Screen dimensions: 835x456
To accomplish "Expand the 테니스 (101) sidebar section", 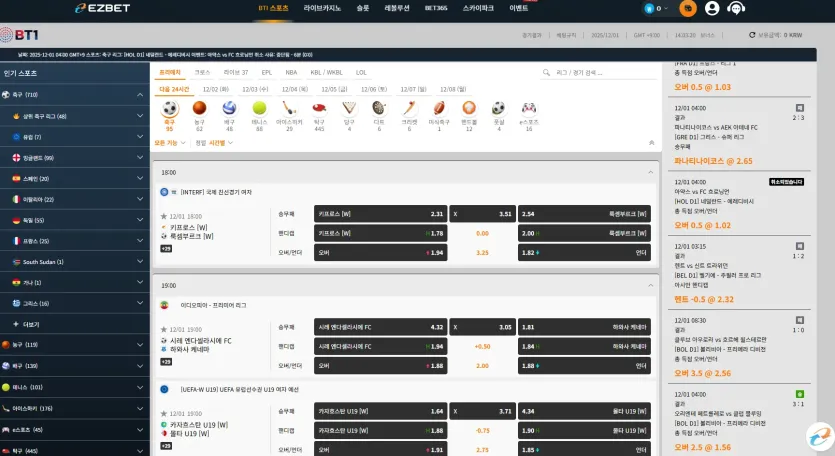I will [x=140, y=387].
